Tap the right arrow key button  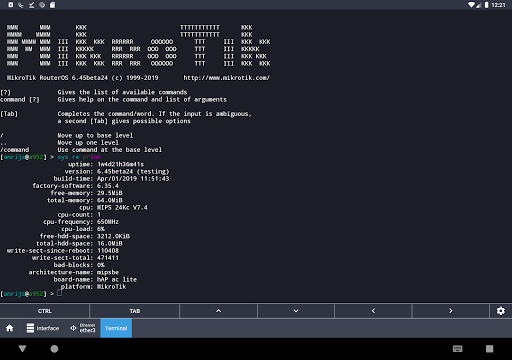(x=450, y=311)
